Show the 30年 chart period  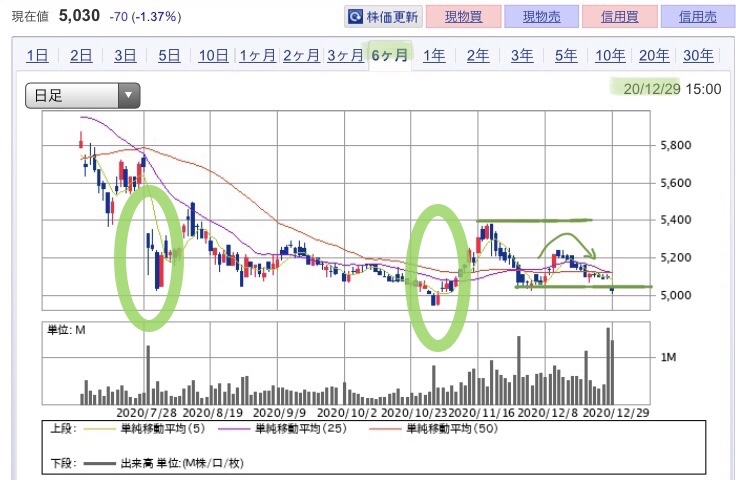698,55
